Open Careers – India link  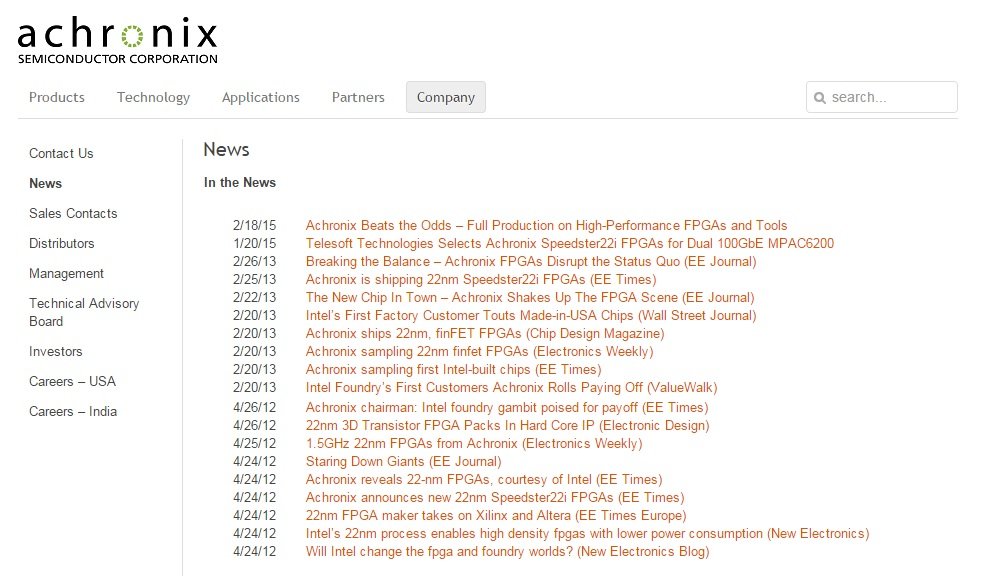pos(73,411)
